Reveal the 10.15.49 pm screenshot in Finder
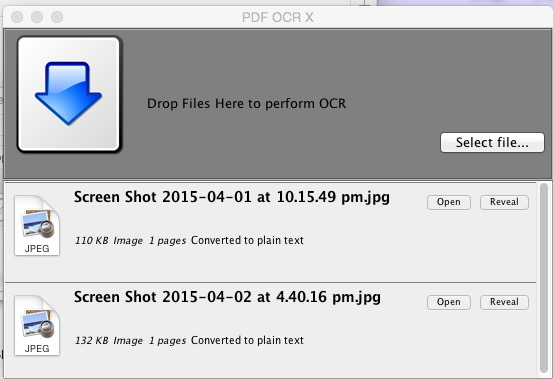 point(504,202)
